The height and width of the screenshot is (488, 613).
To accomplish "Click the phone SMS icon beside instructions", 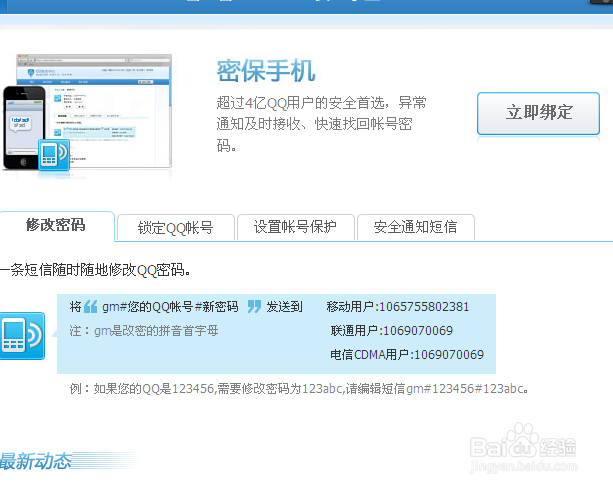I will point(22,336).
